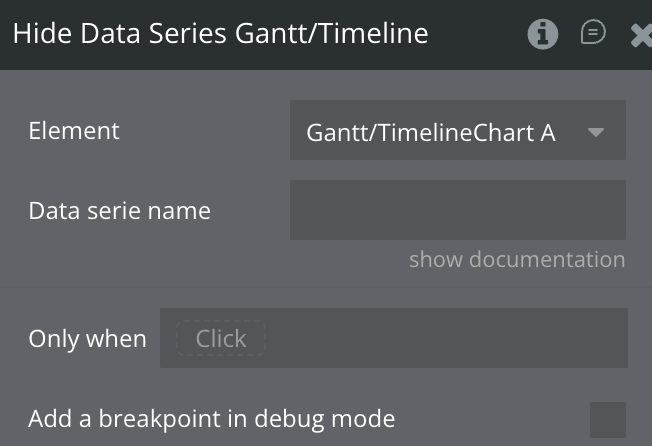Click the Element dropdown arrow

[x=596, y=131]
